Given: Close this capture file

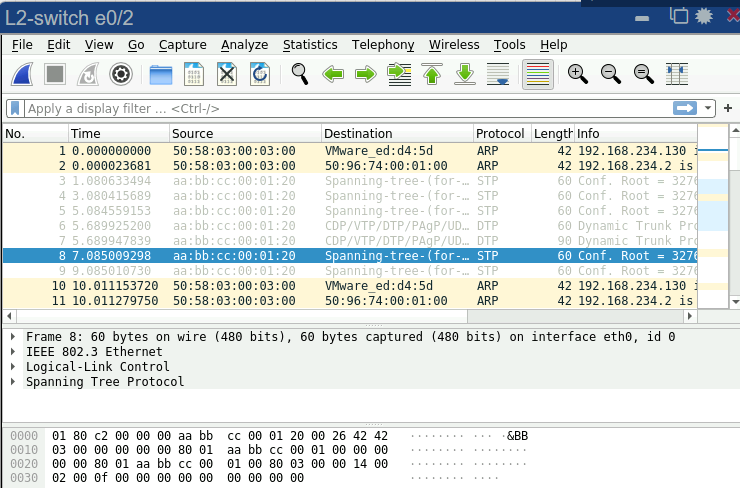Looking at the screenshot, I should 227,74.
